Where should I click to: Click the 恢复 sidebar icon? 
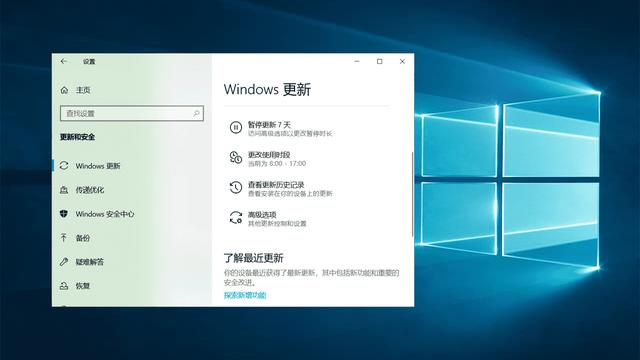64,286
